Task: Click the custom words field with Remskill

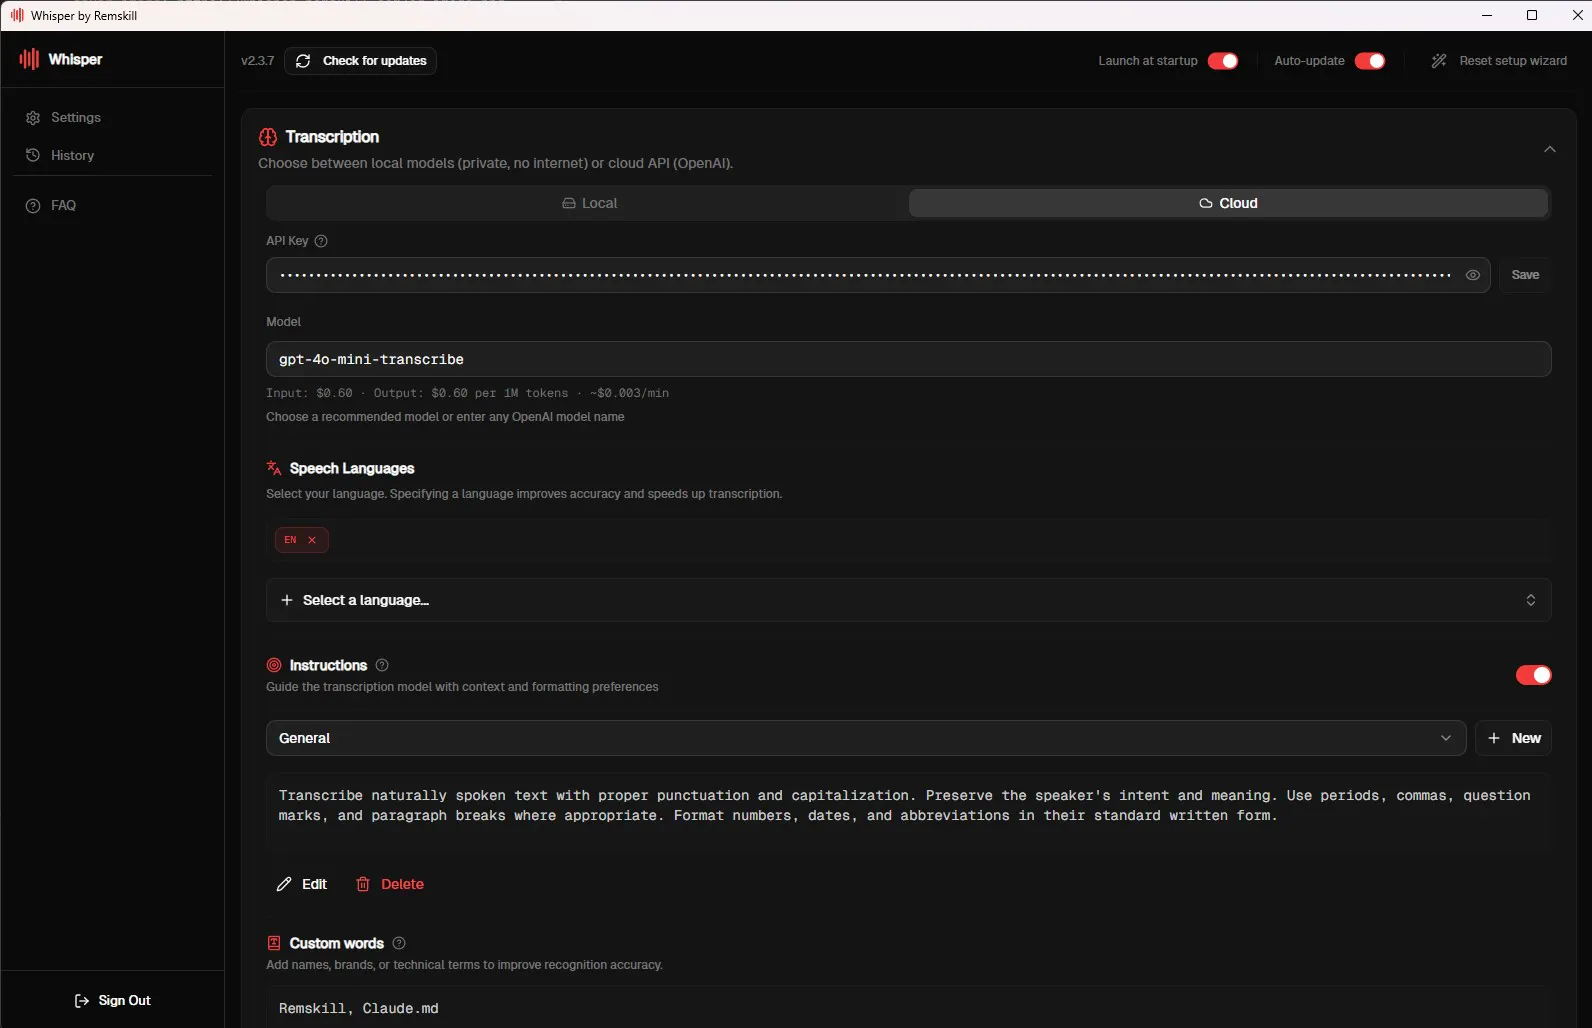Action: (x=908, y=1008)
